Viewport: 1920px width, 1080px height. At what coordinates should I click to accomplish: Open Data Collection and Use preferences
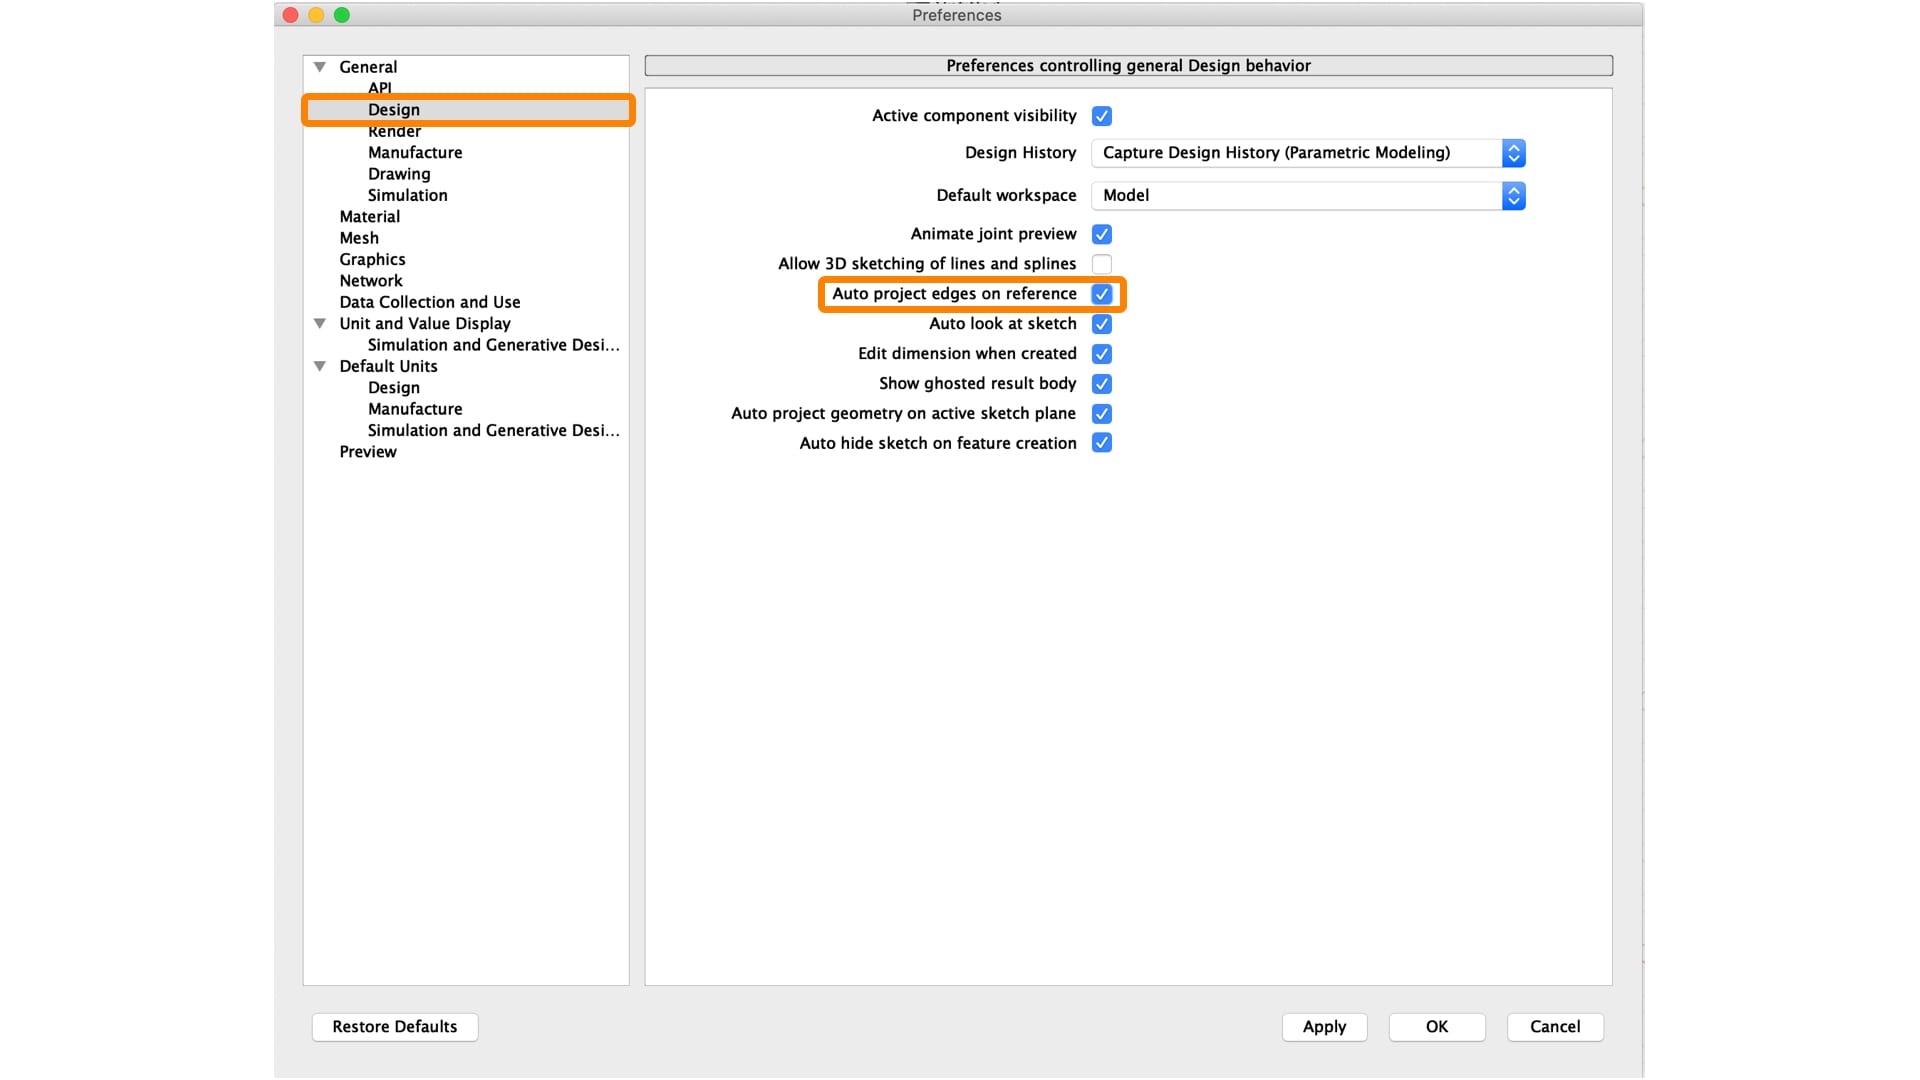(430, 302)
